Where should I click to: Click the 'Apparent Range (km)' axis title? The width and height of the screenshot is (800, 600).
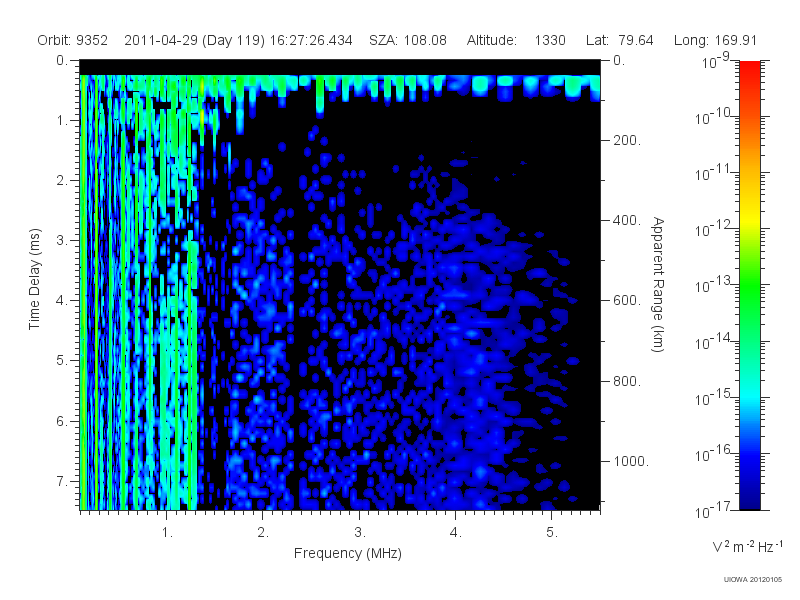[658, 284]
